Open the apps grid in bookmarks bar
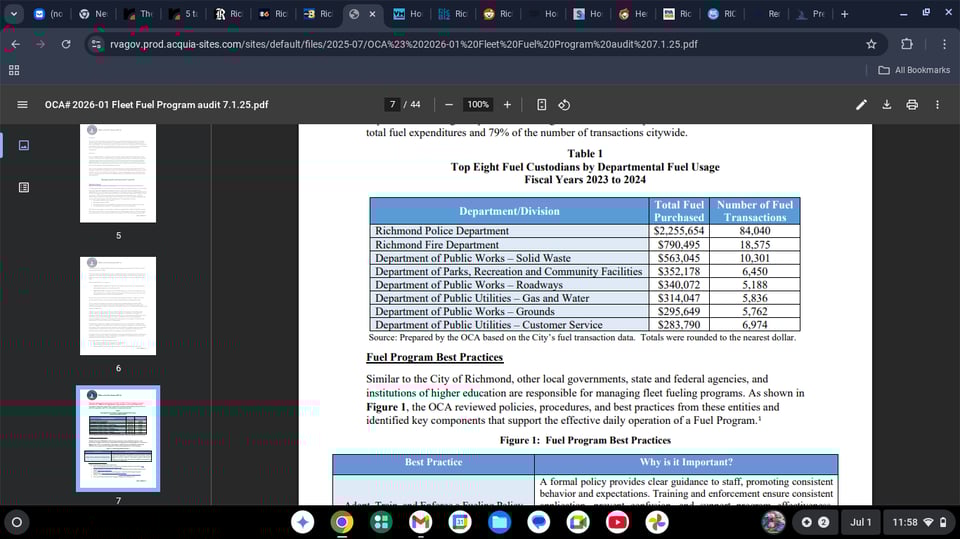 coord(14,70)
